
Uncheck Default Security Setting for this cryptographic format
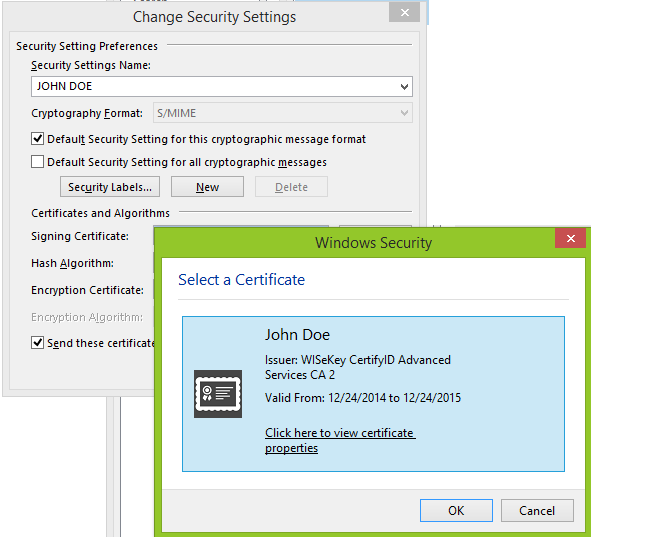click(38, 139)
